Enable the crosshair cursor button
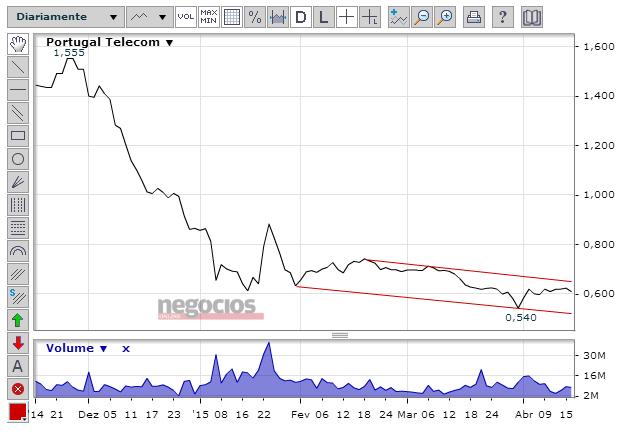Screen dimensions: 640x434 [x=347, y=17]
